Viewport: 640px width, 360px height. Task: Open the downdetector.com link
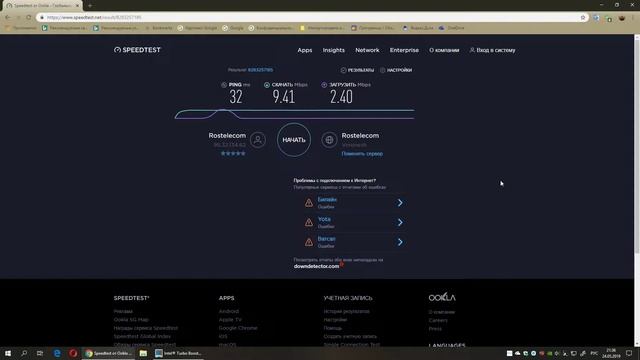coord(316,266)
